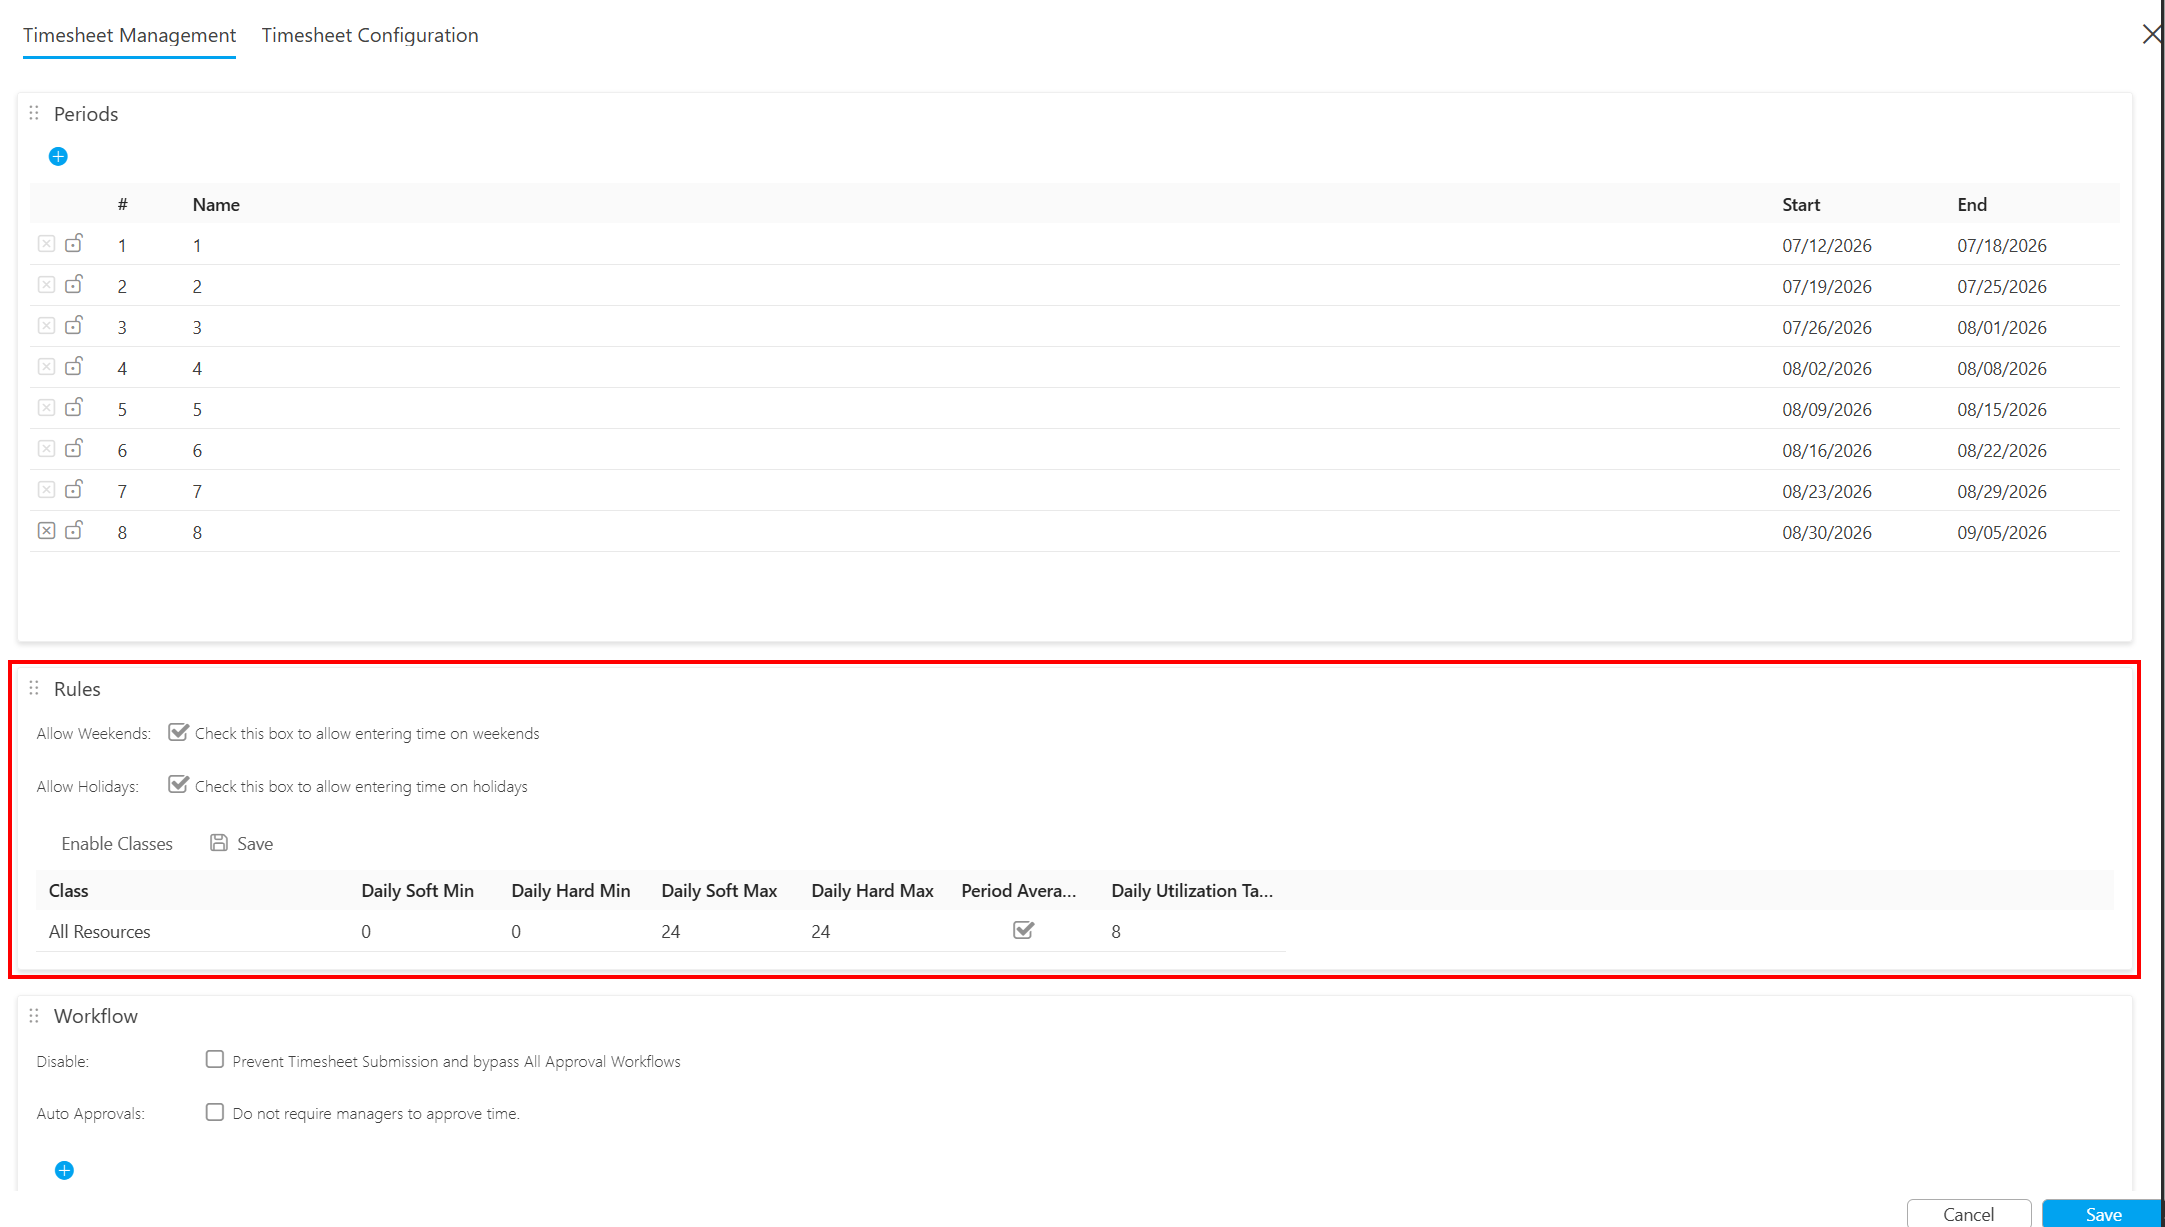Image resolution: width=2165 pixels, height=1227 pixels.
Task: Toggle the Allow Holidays checkbox
Action: [x=178, y=785]
